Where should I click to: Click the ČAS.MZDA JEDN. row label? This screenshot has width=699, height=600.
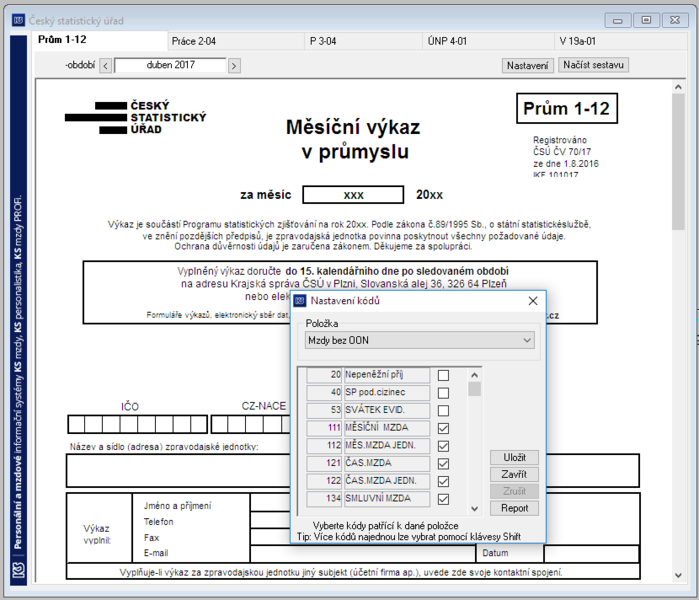[x=387, y=481]
